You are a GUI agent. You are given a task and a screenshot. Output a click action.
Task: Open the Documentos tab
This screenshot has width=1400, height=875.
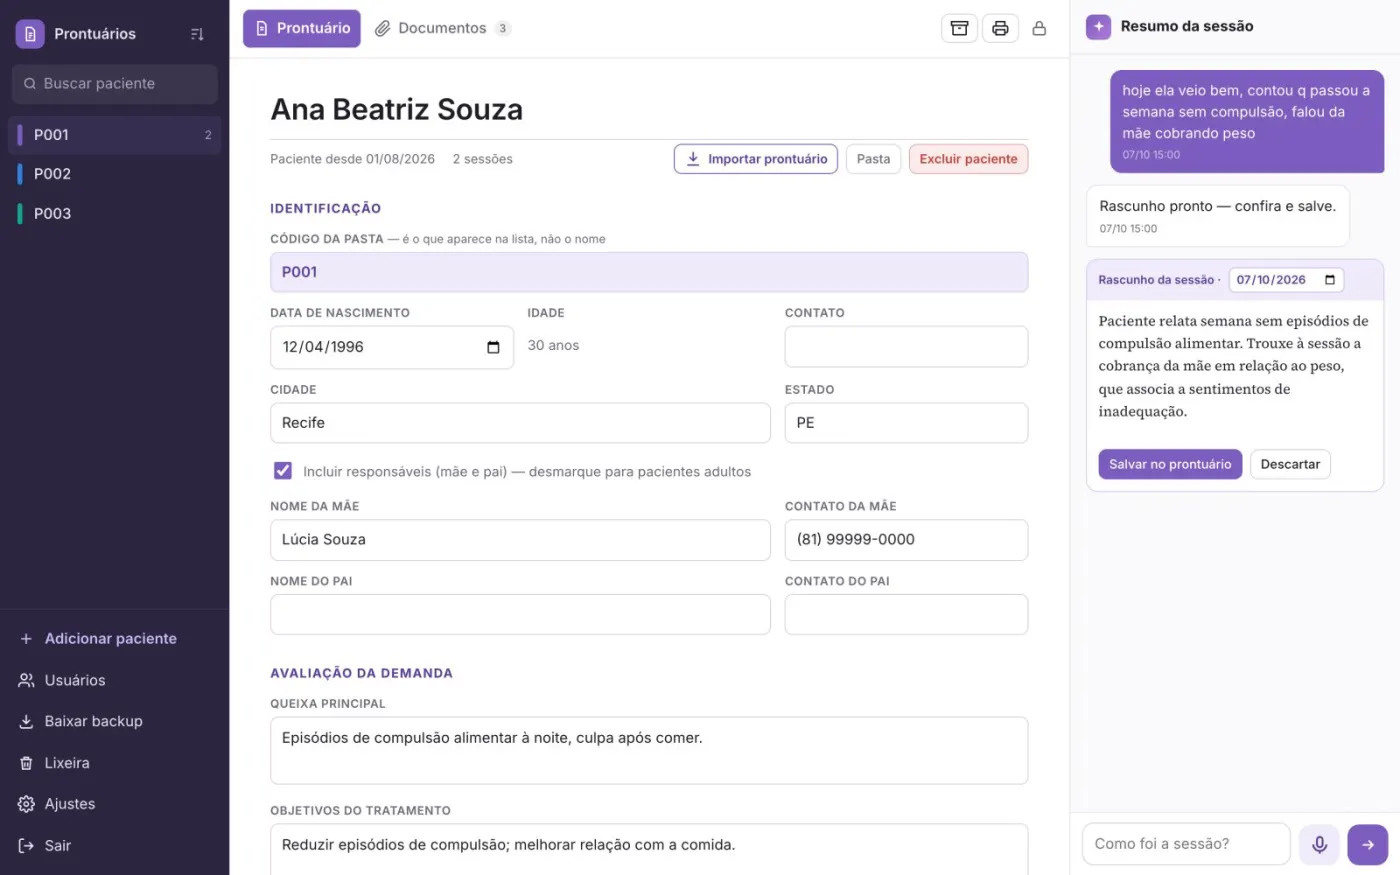[443, 28]
